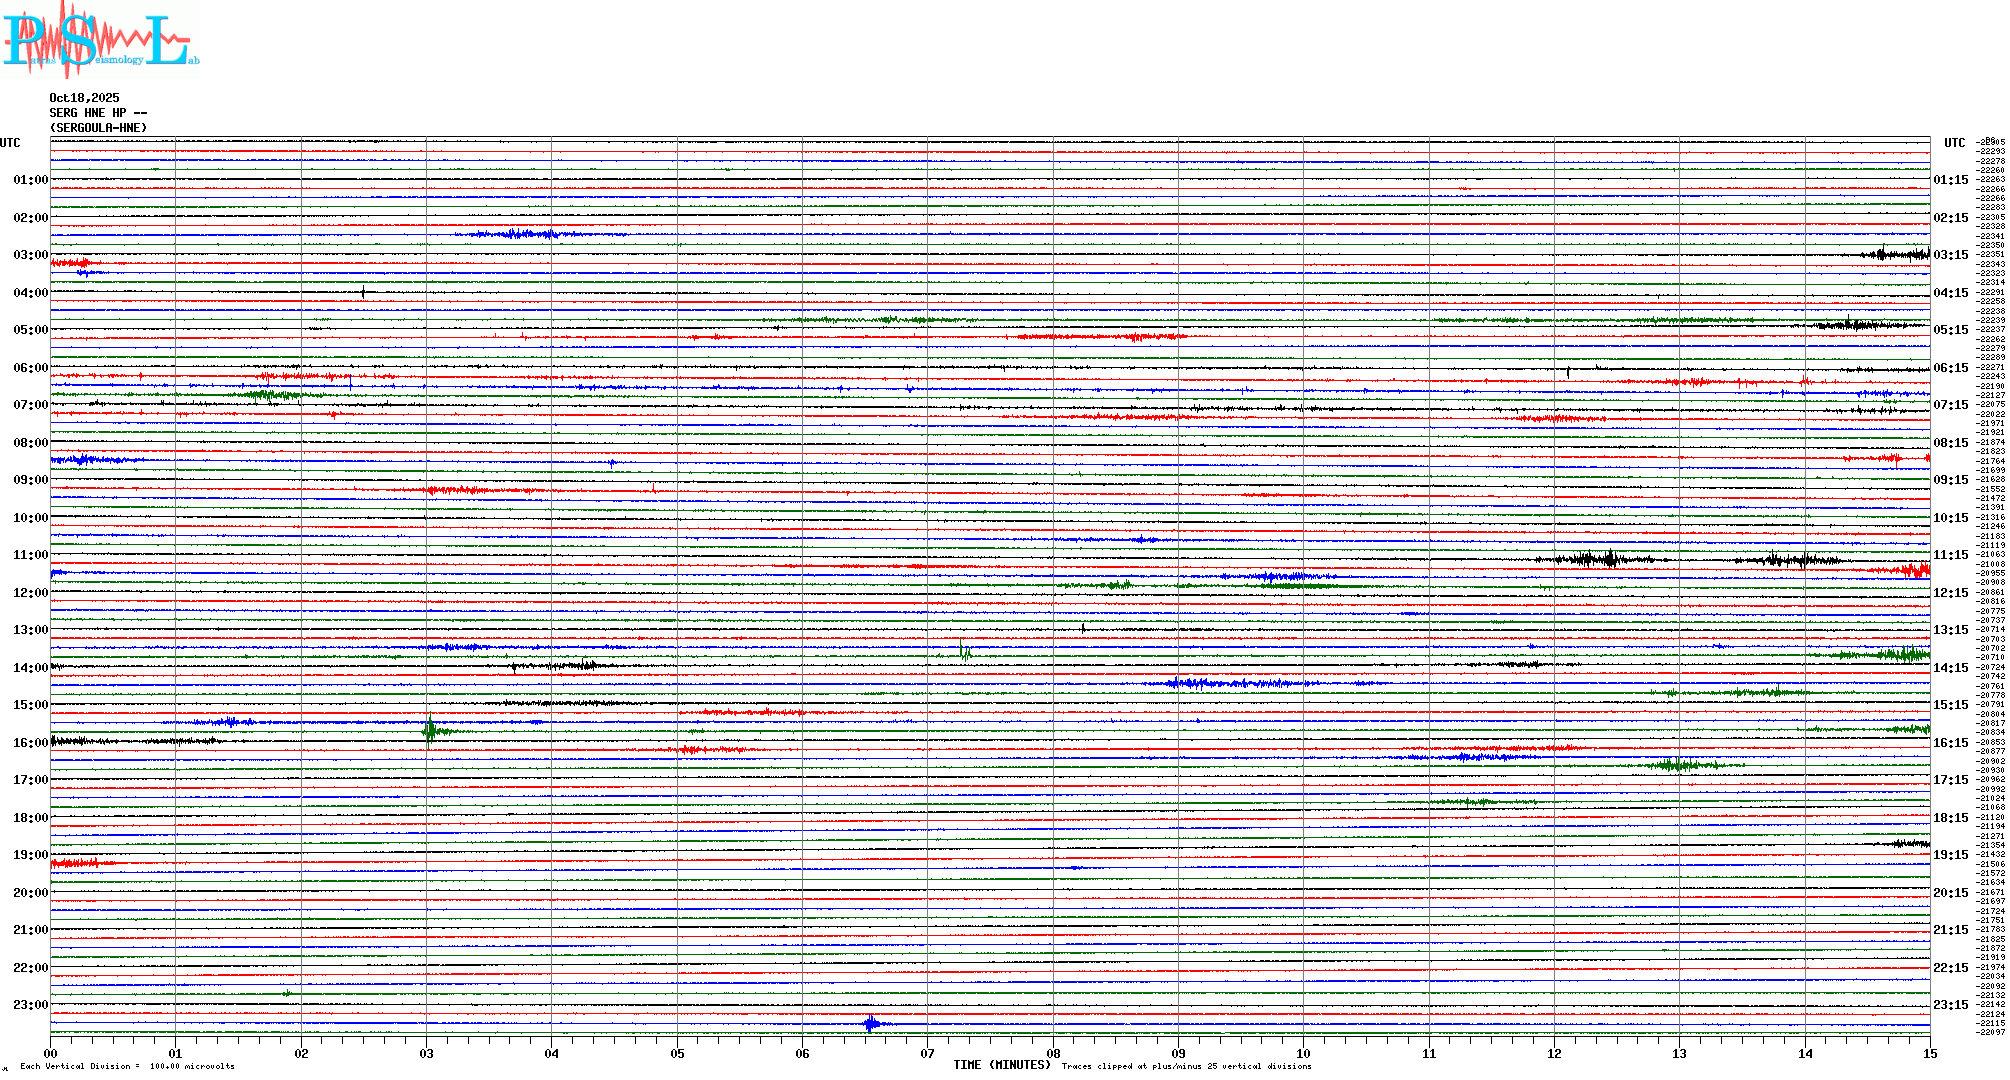Select the 01:00 hour label on left axis

tap(30, 180)
